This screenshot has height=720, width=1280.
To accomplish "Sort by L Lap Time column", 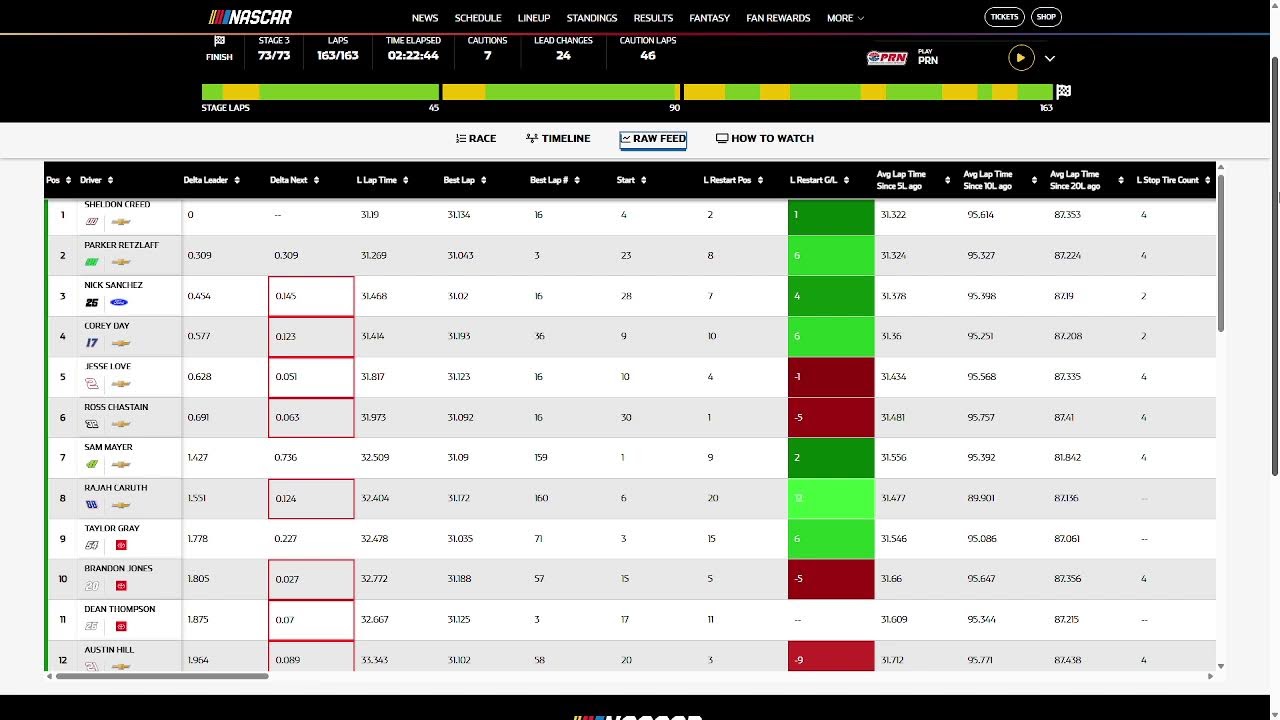I will point(384,180).
